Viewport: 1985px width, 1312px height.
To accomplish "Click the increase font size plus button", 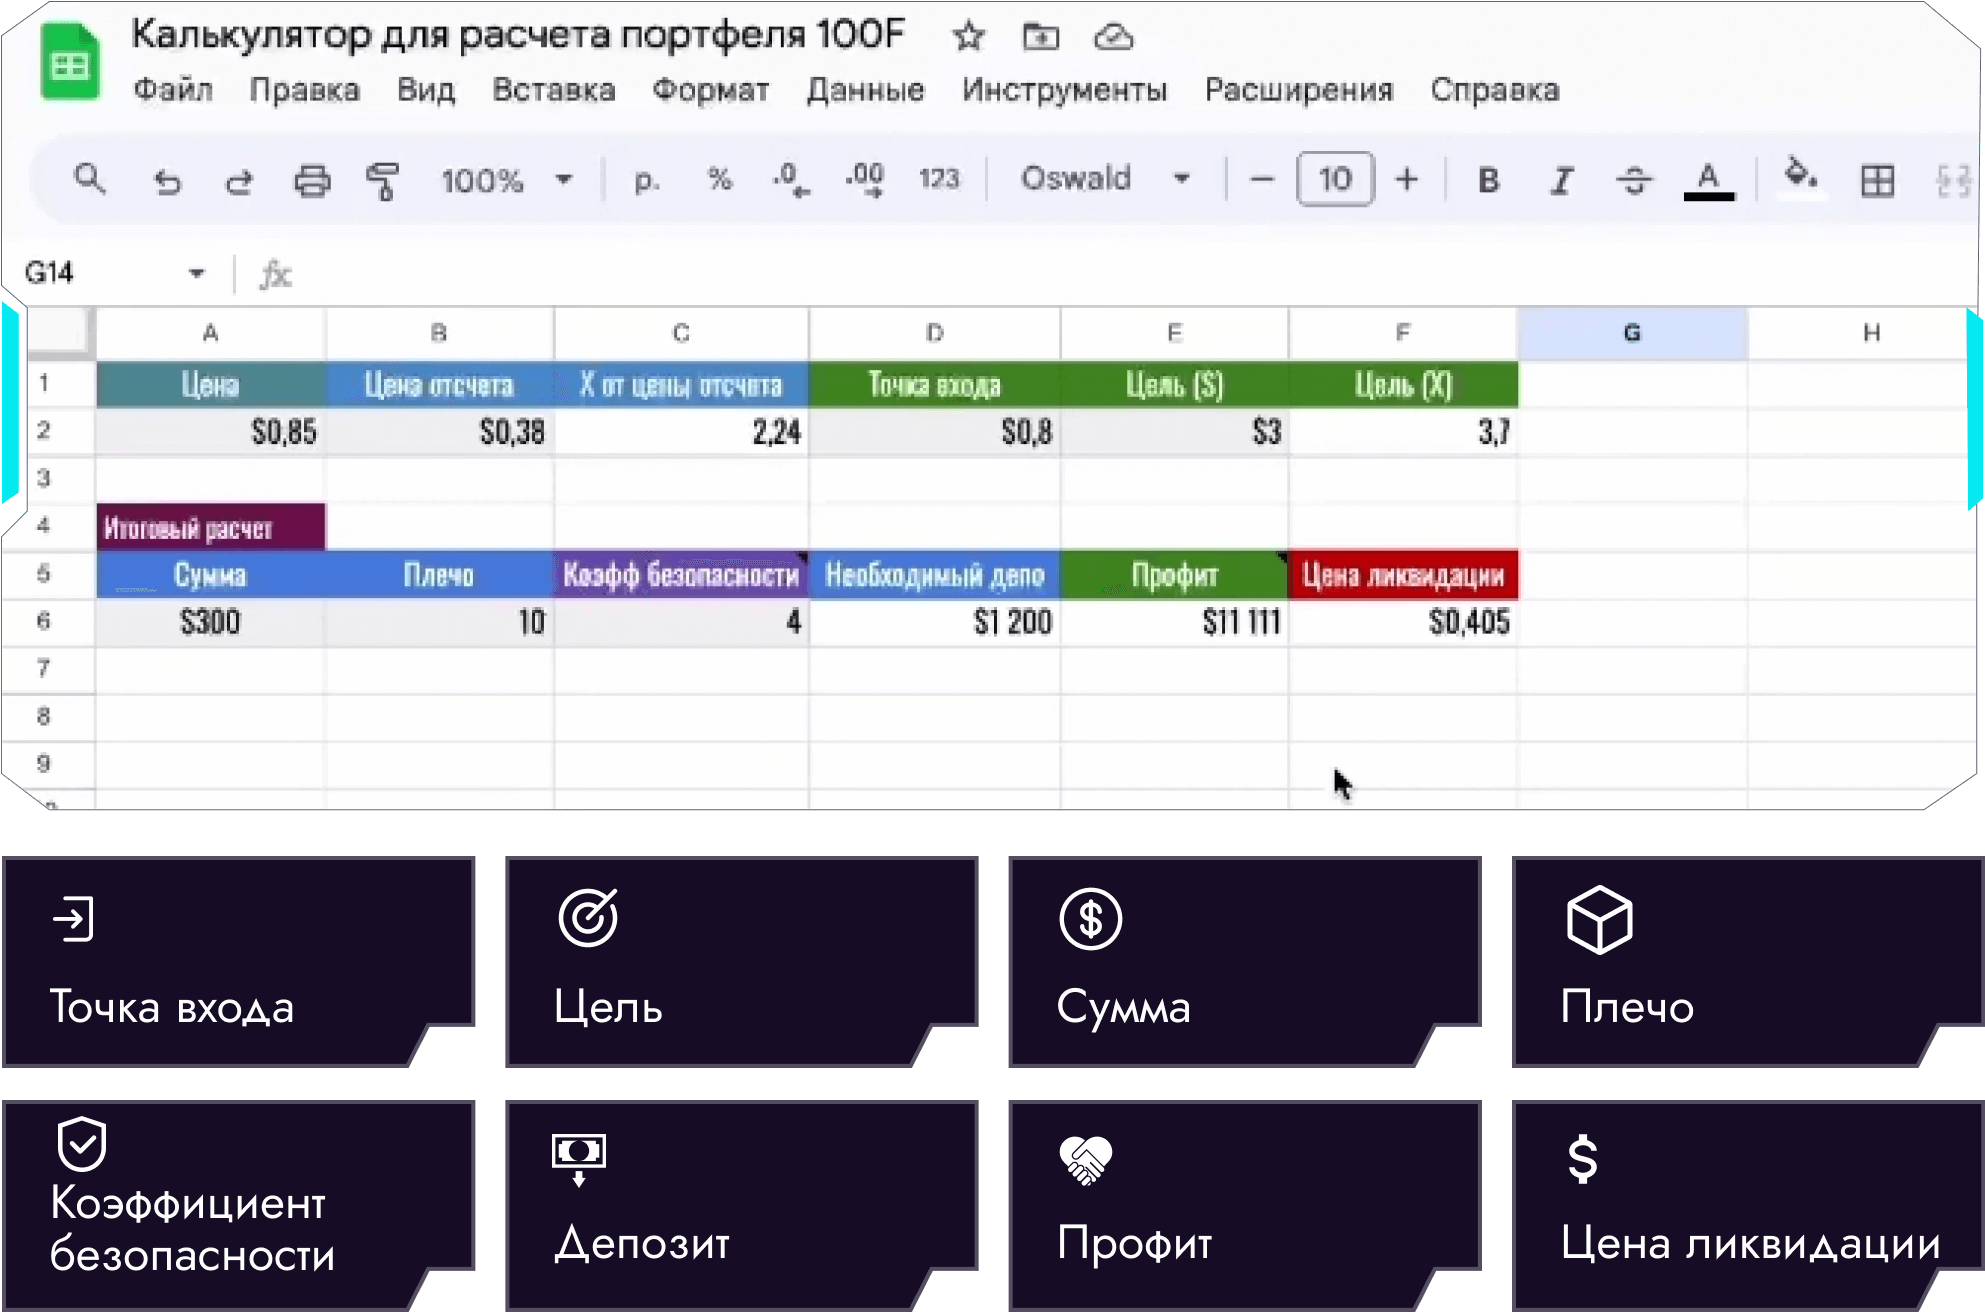I will pos(1406,180).
